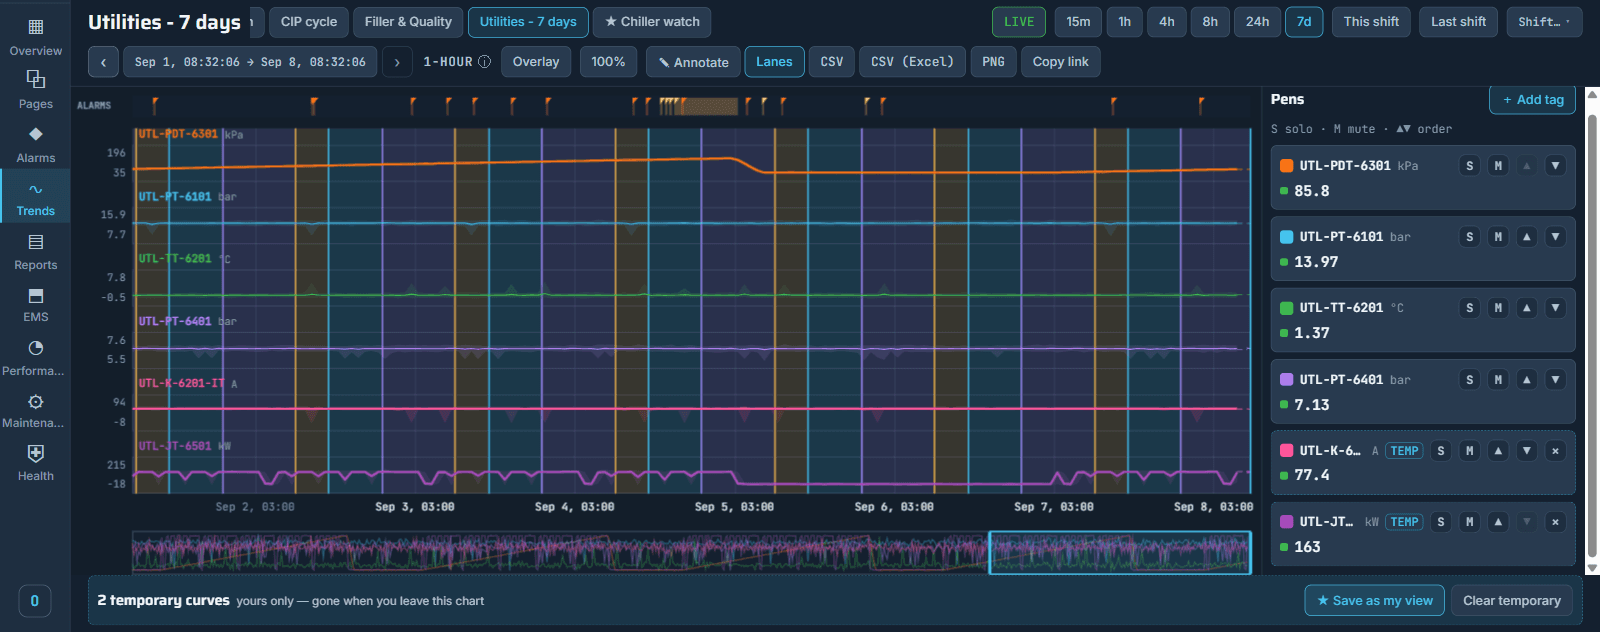Open Overview from the sidebar
This screenshot has width=1600, height=632.
tap(35, 37)
